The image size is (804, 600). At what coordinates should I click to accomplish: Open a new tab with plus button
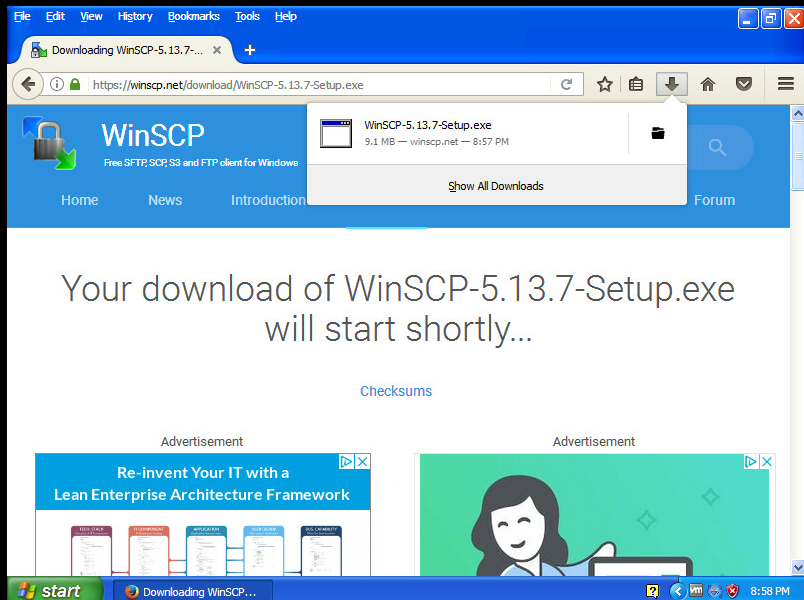click(x=250, y=50)
